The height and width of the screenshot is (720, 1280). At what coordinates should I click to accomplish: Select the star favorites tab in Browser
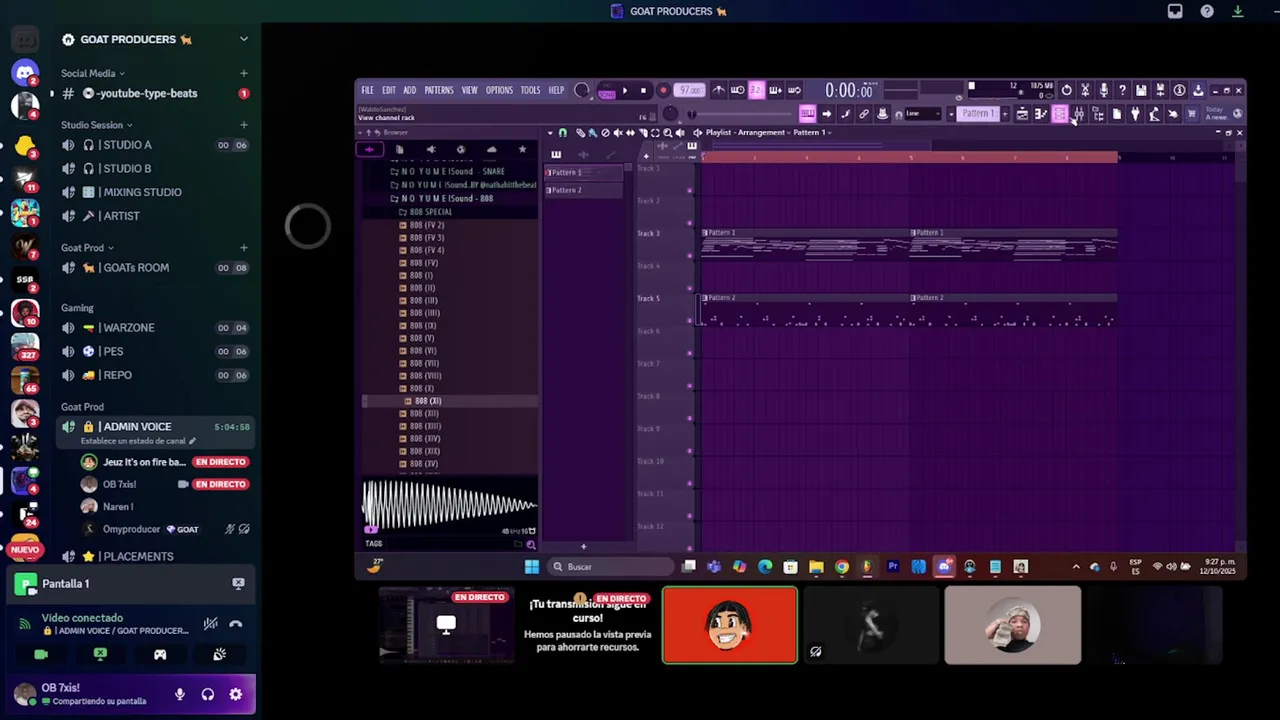coord(522,150)
